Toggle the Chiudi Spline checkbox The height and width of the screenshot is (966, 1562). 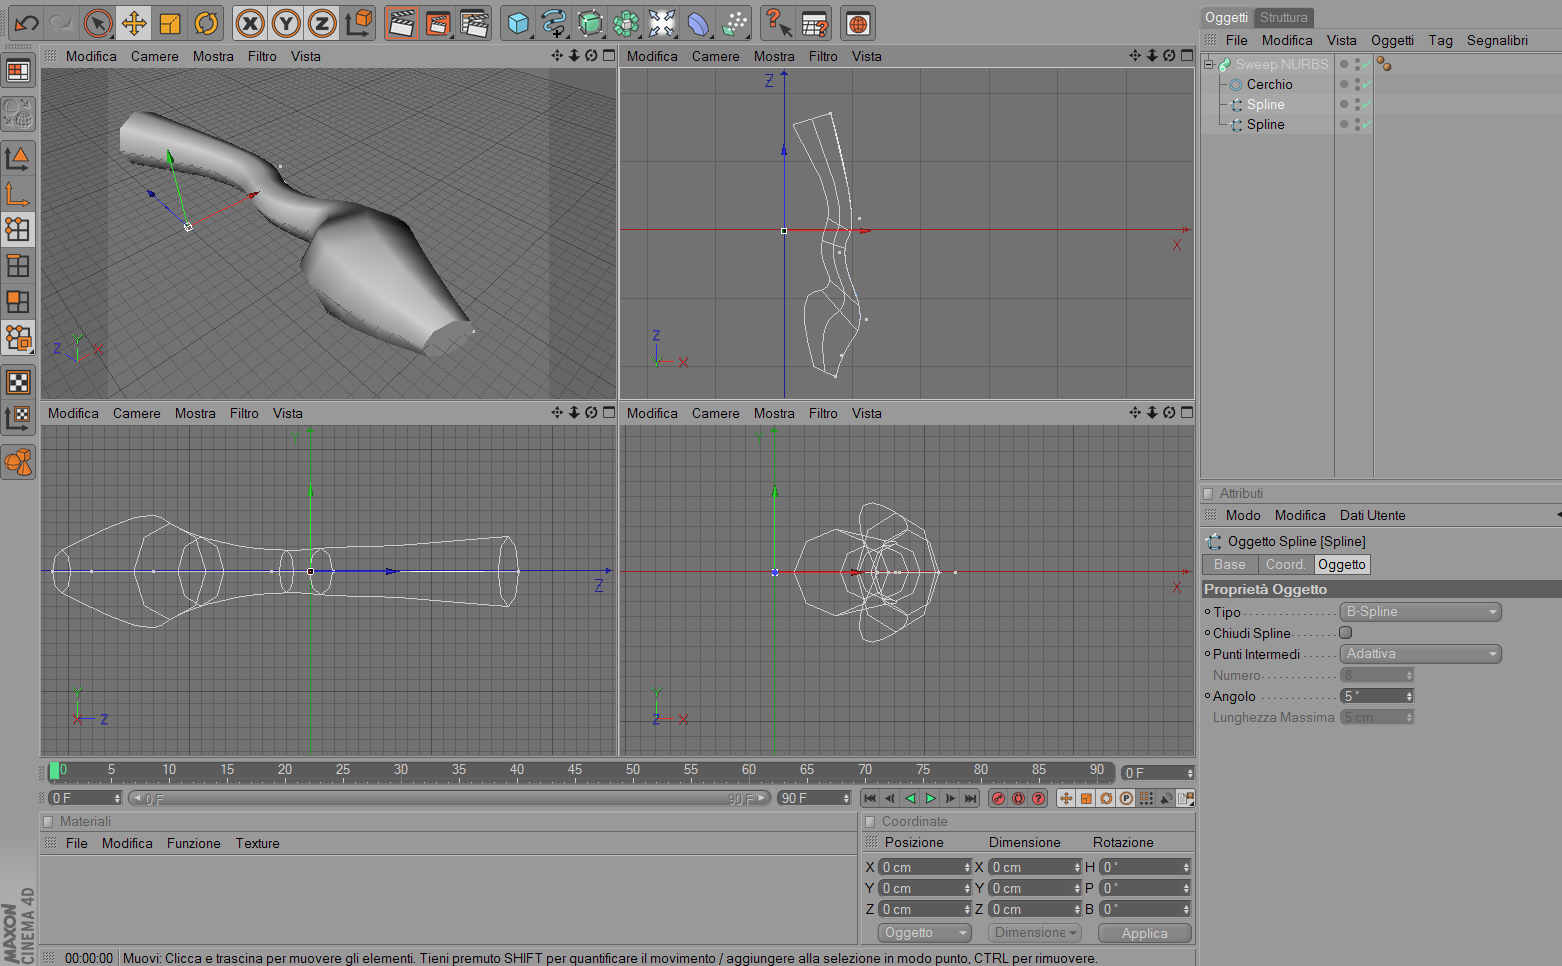click(1346, 633)
